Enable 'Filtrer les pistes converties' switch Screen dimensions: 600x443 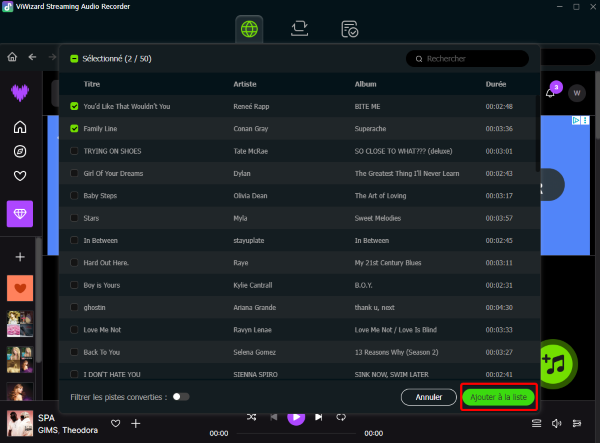(x=180, y=397)
